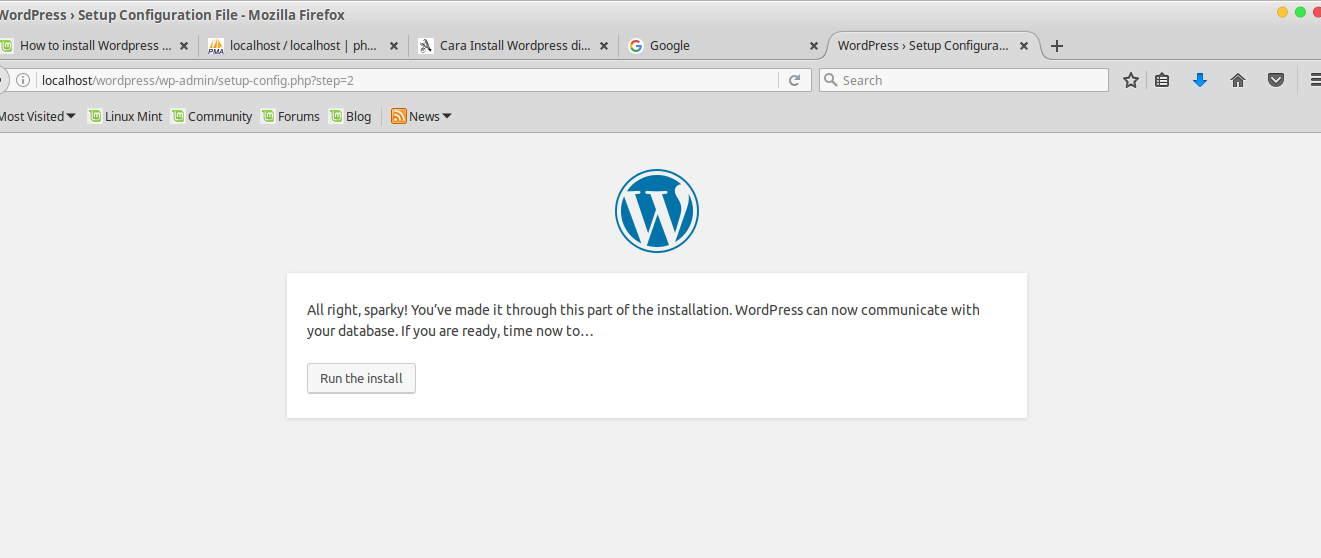Save page to Pocket icon
The width and height of the screenshot is (1321, 558).
1276,80
